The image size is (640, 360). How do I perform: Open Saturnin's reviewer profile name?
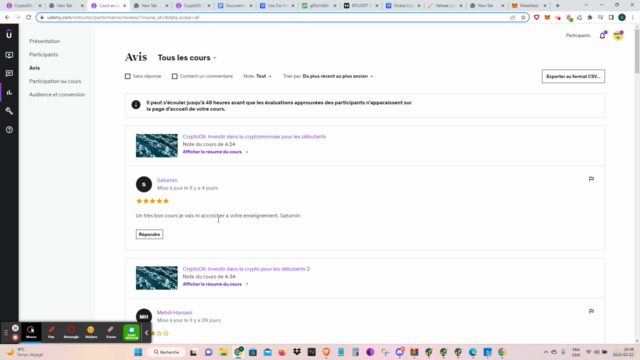(167, 180)
